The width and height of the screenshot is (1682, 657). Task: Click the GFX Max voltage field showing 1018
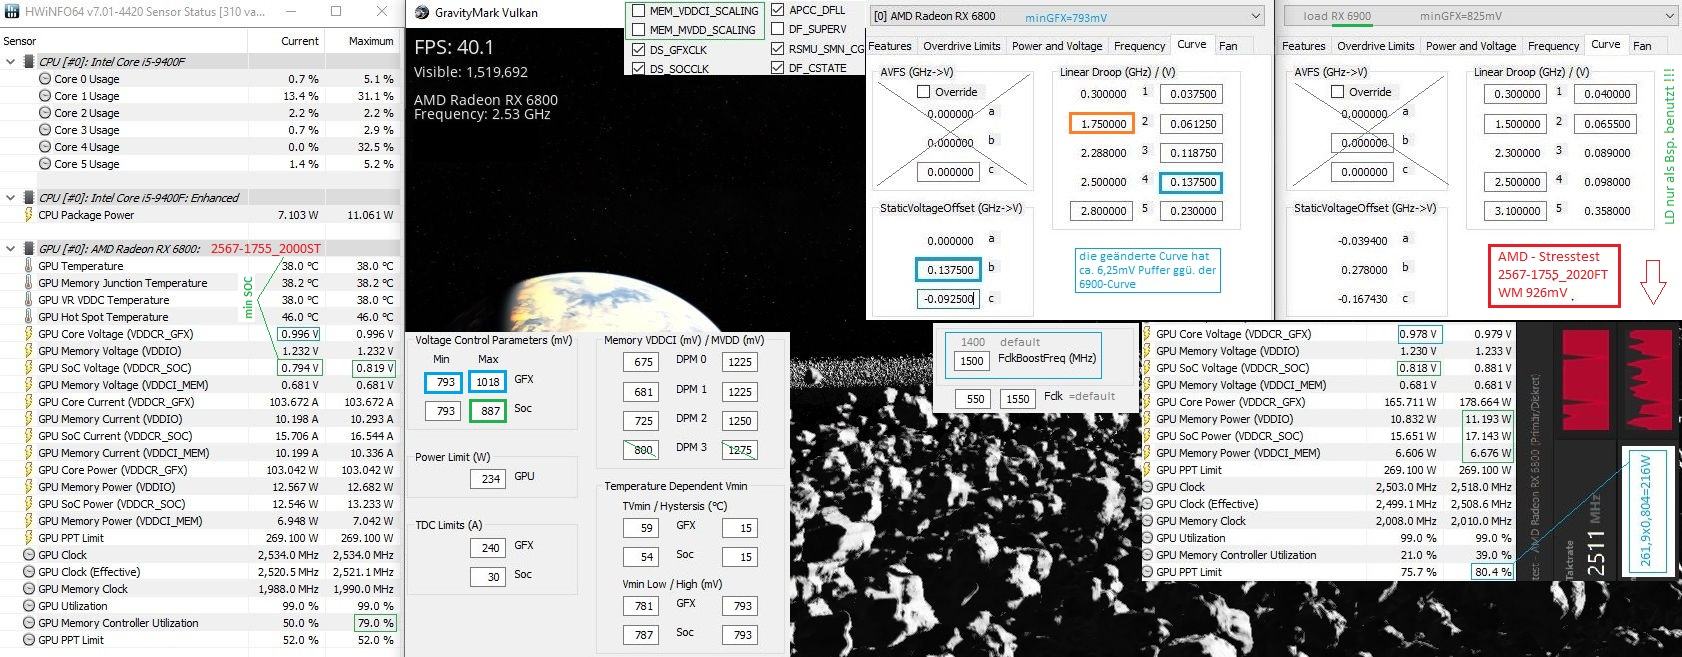[488, 381]
